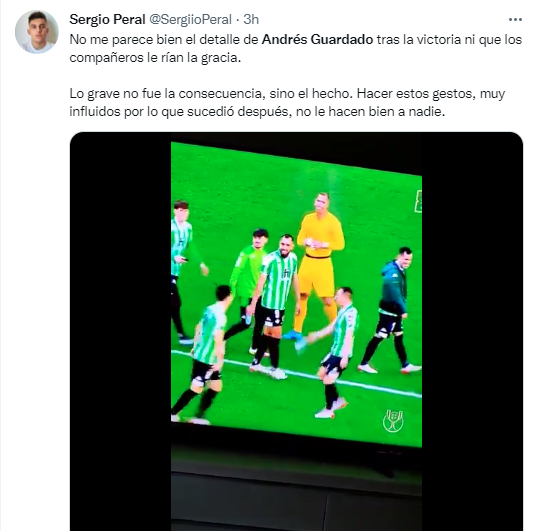
Task: Click the Copa del Rey trophy watermark in video
Action: coord(393,421)
